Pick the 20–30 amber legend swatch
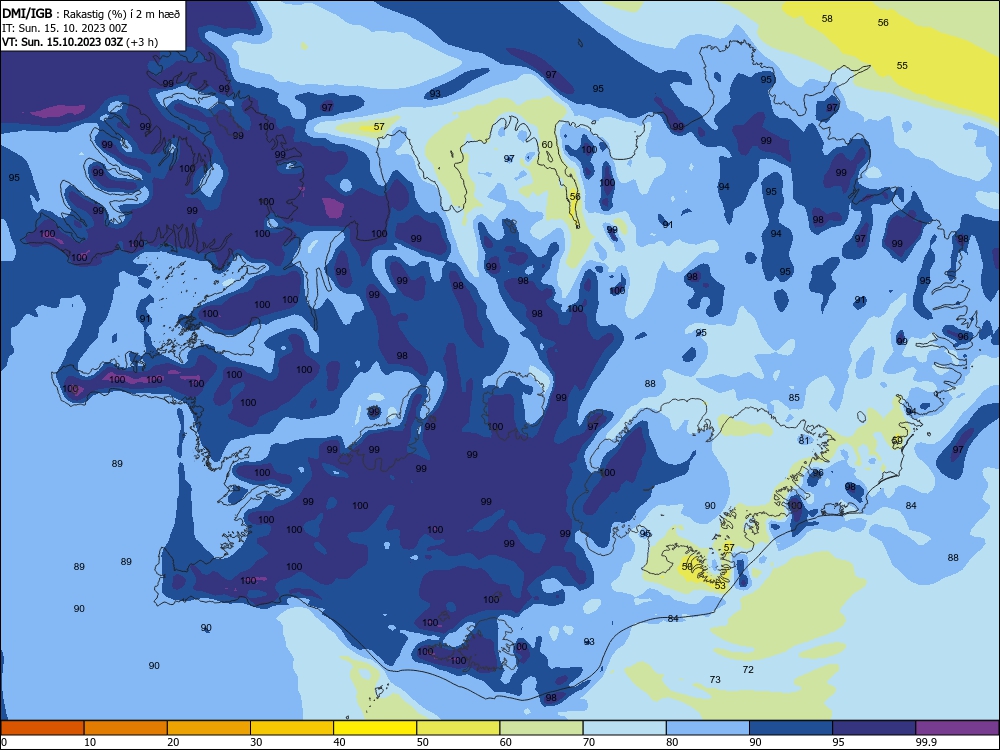1000x750 pixels. click(209, 728)
